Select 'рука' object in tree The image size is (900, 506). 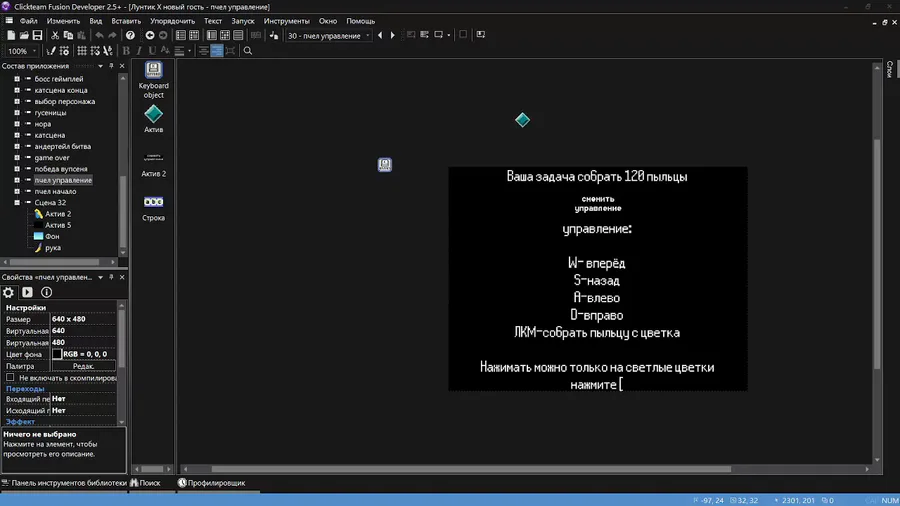(53, 248)
